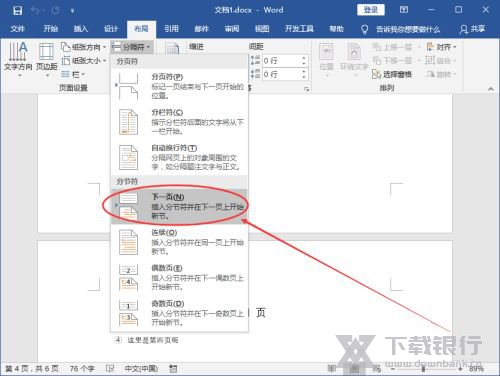This screenshot has height=376, width=500.
Task: Switch to the 插入 tab
Action: pyautogui.click(x=81, y=29)
